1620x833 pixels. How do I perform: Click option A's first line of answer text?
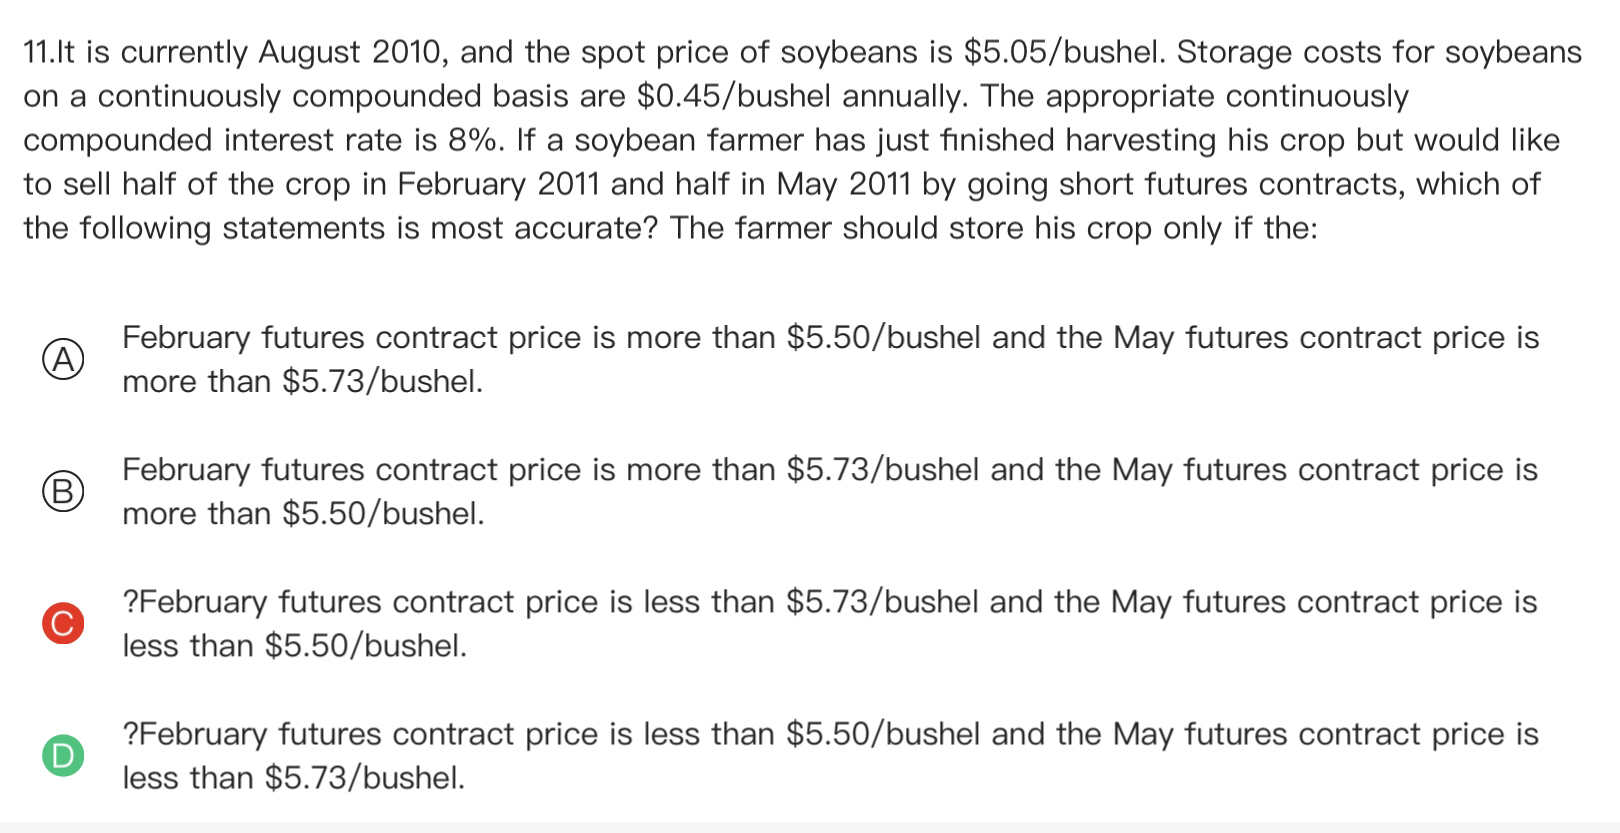pyautogui.click(x=830, y=338)
